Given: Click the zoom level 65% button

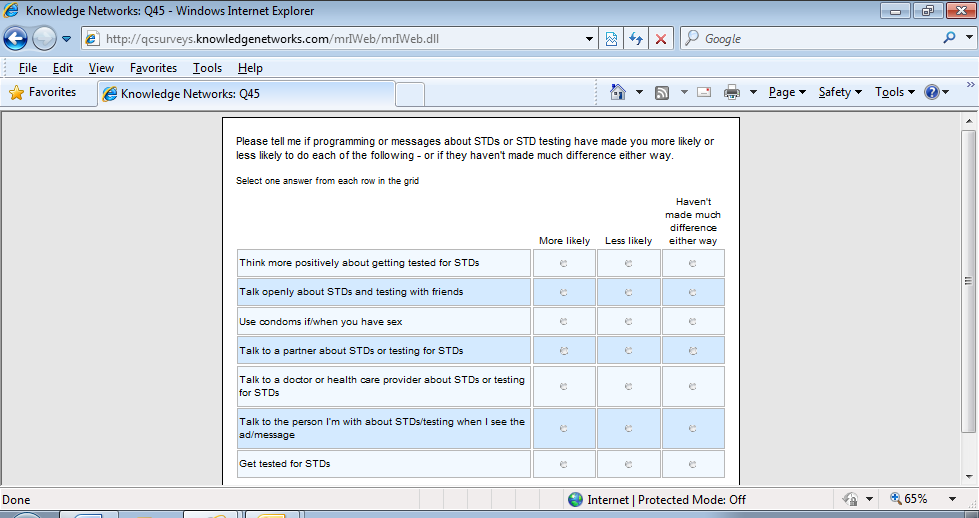Looking at the screenshot, I should 909,499.
